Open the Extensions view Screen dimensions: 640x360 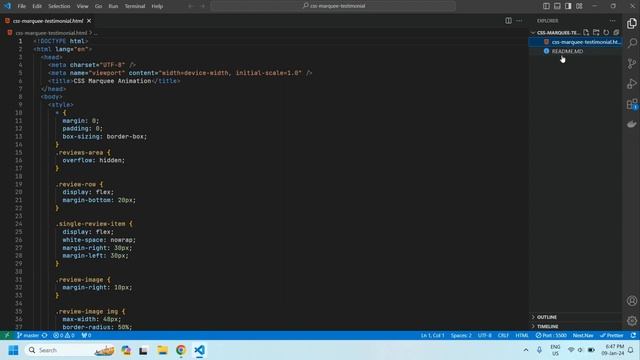(631, 104)
